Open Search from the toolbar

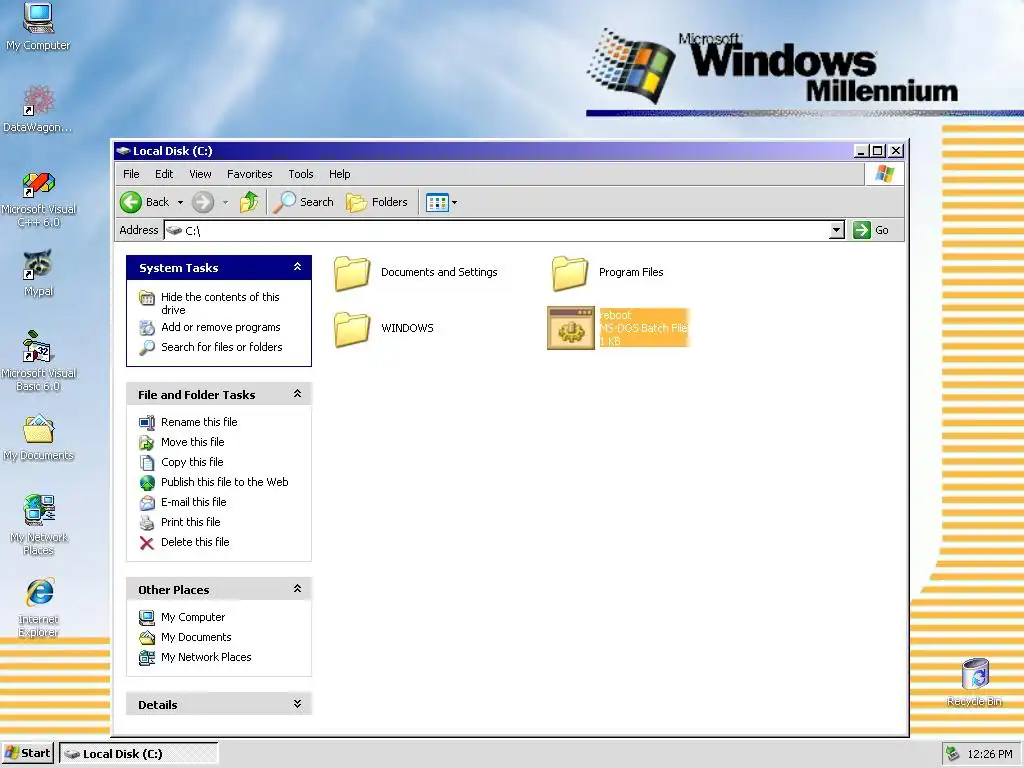pos(304,202)
